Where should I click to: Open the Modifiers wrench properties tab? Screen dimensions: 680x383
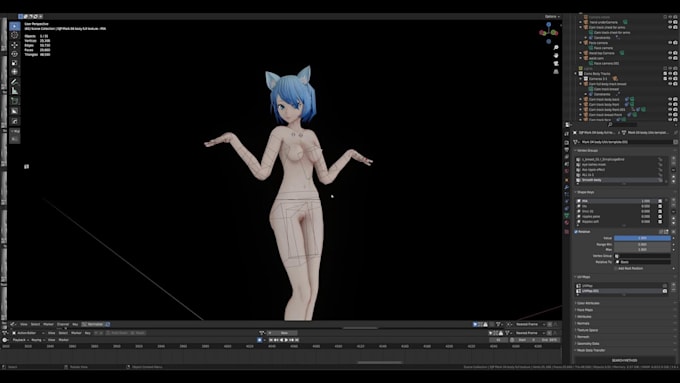tap(567, 187)
